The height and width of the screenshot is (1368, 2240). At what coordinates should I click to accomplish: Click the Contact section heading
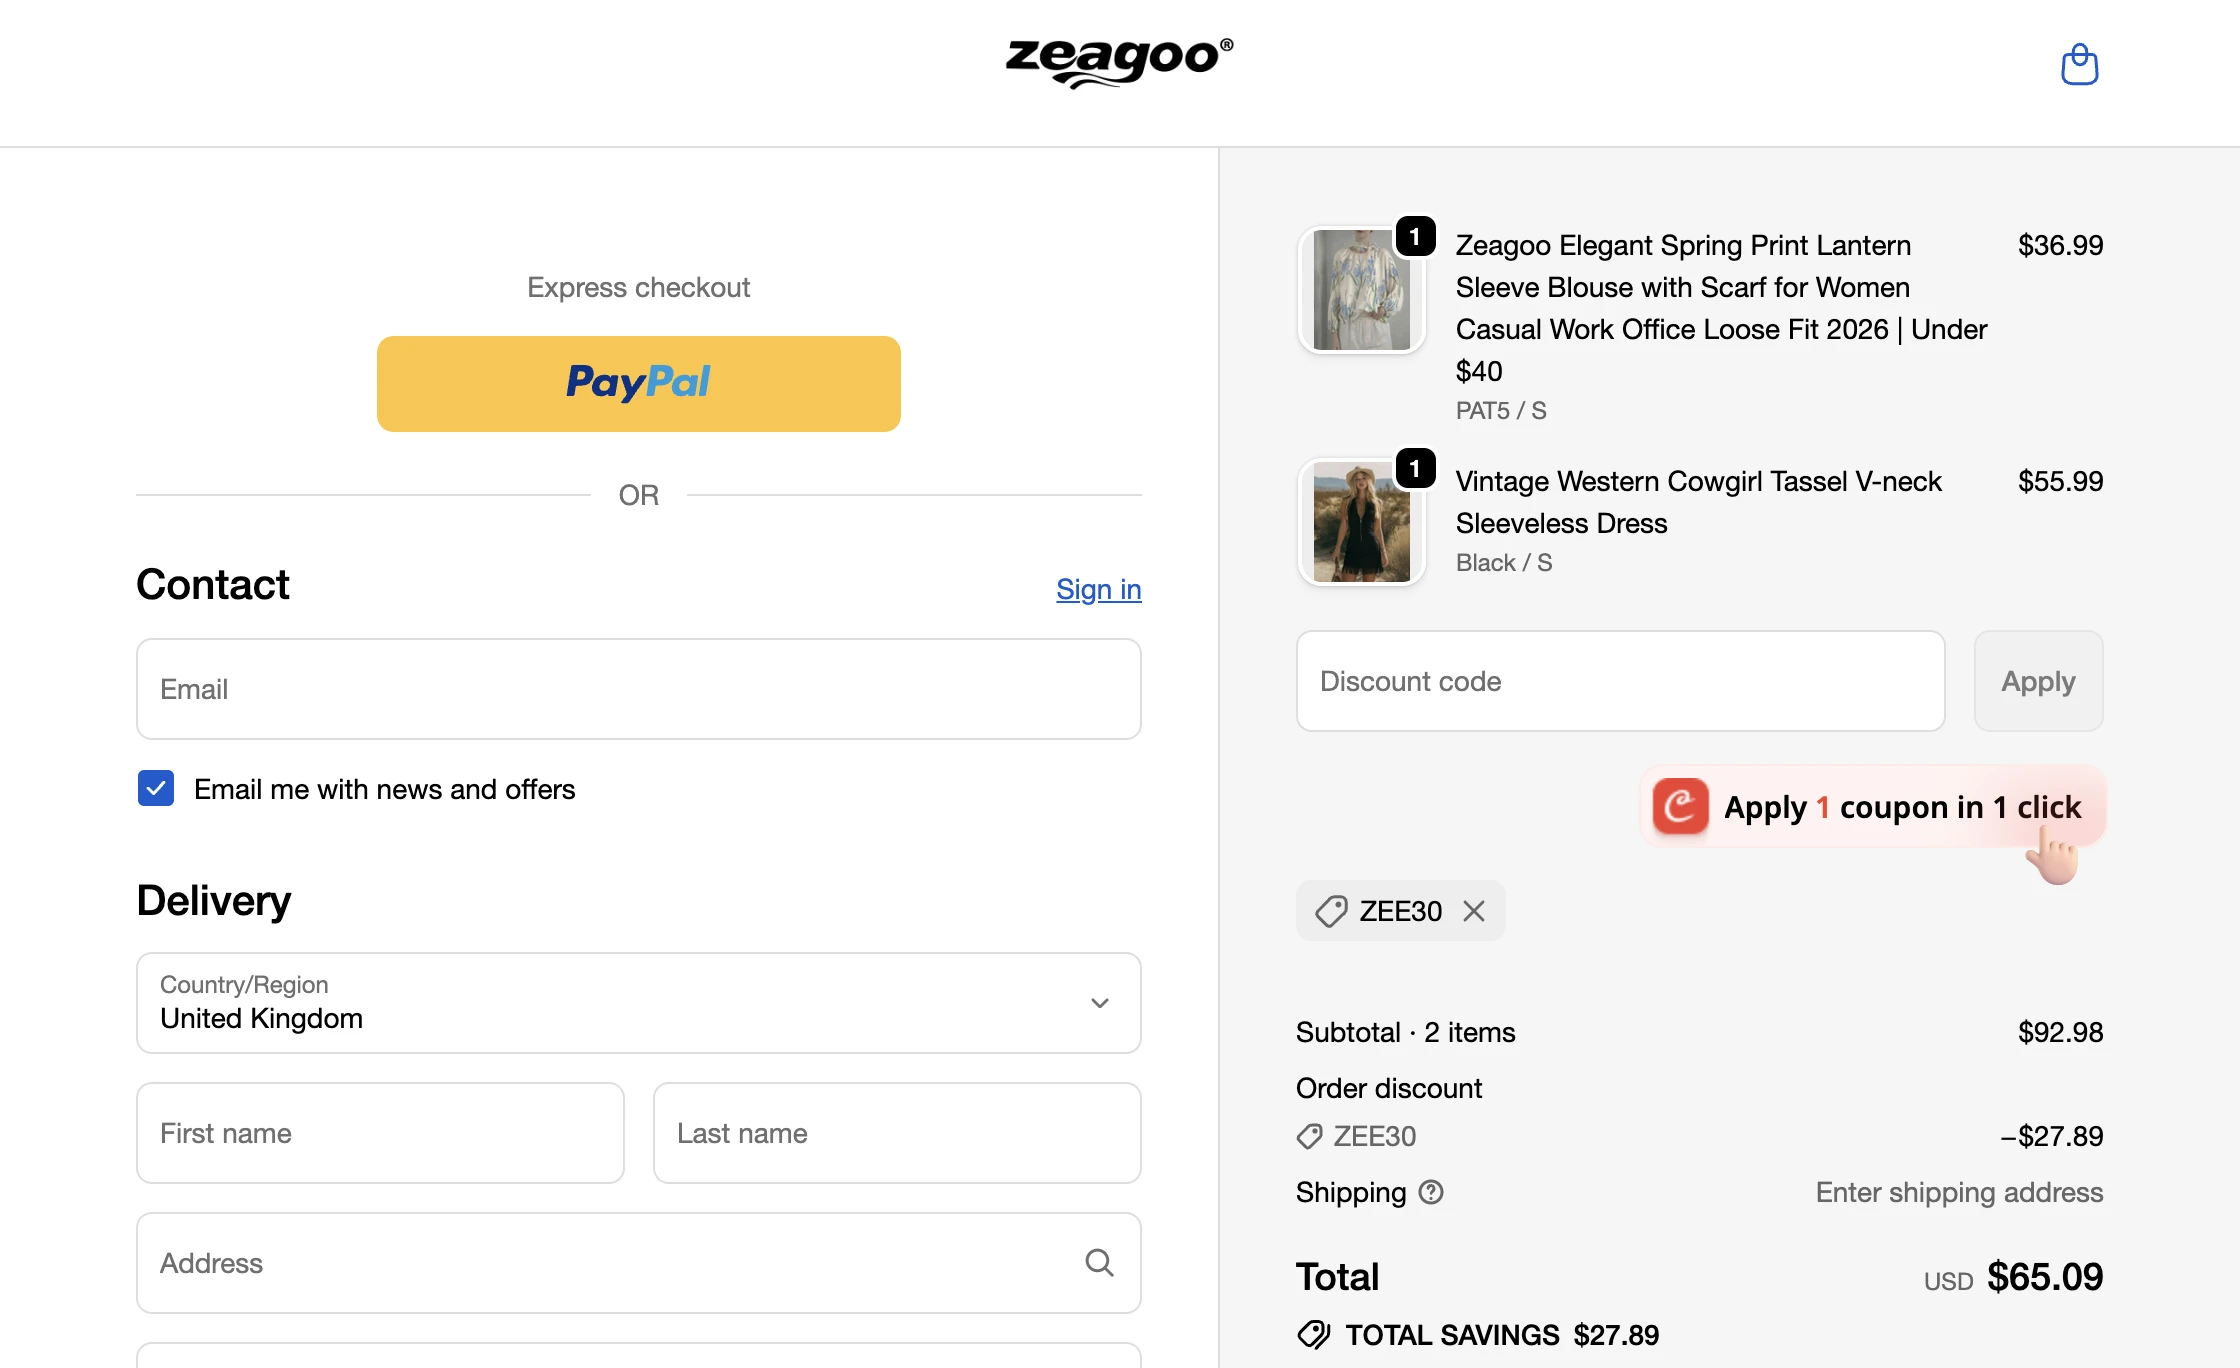coord(213,585)
